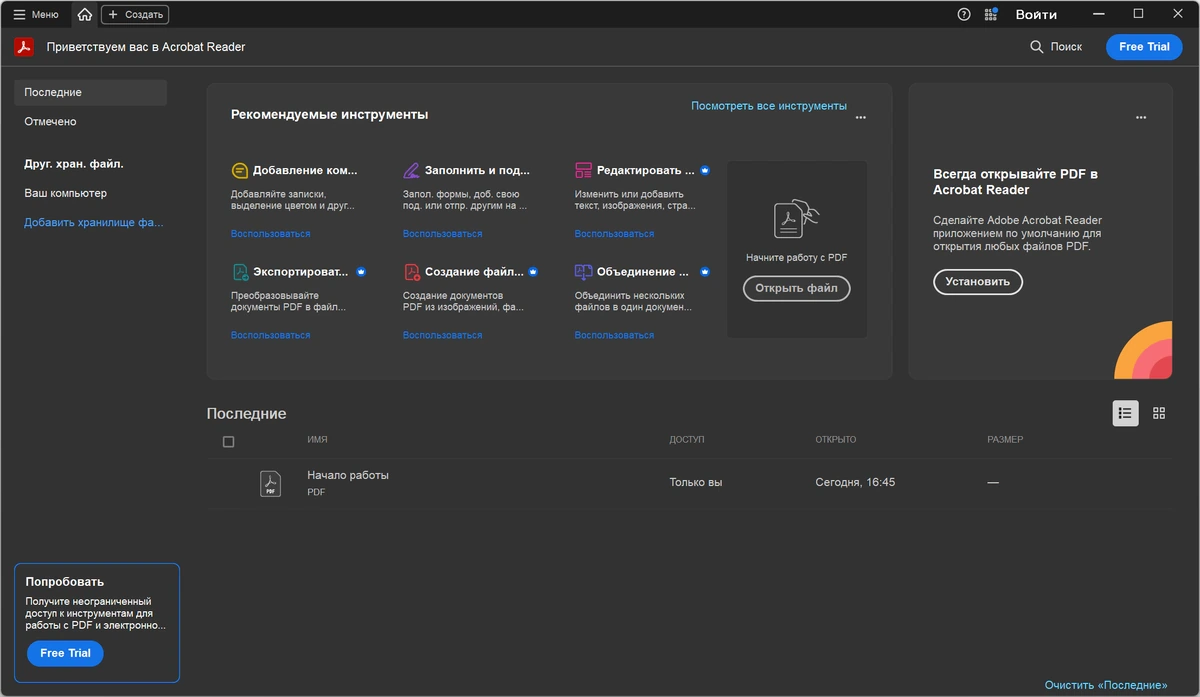Click the Только вы access cell
Screen dimensions: 1200x697
click(x=696, y=482)
